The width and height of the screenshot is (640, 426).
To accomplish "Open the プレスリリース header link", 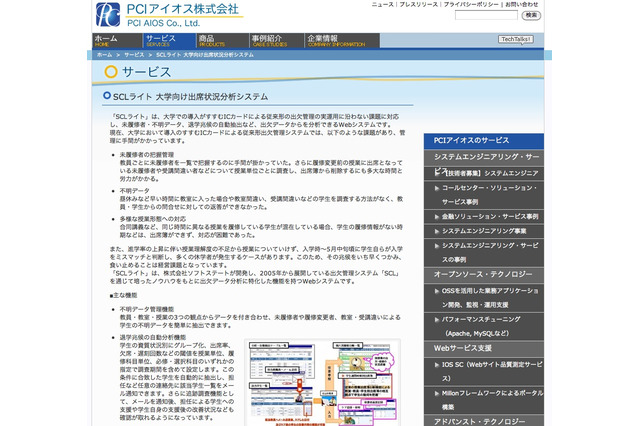I will point(418,4).
